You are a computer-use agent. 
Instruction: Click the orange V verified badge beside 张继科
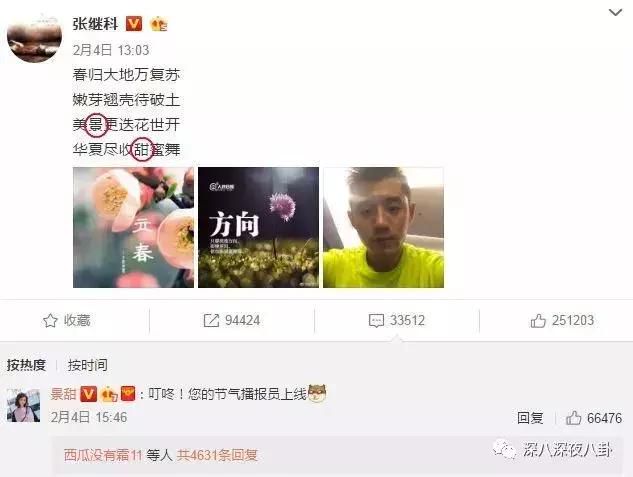click(134, 24)
